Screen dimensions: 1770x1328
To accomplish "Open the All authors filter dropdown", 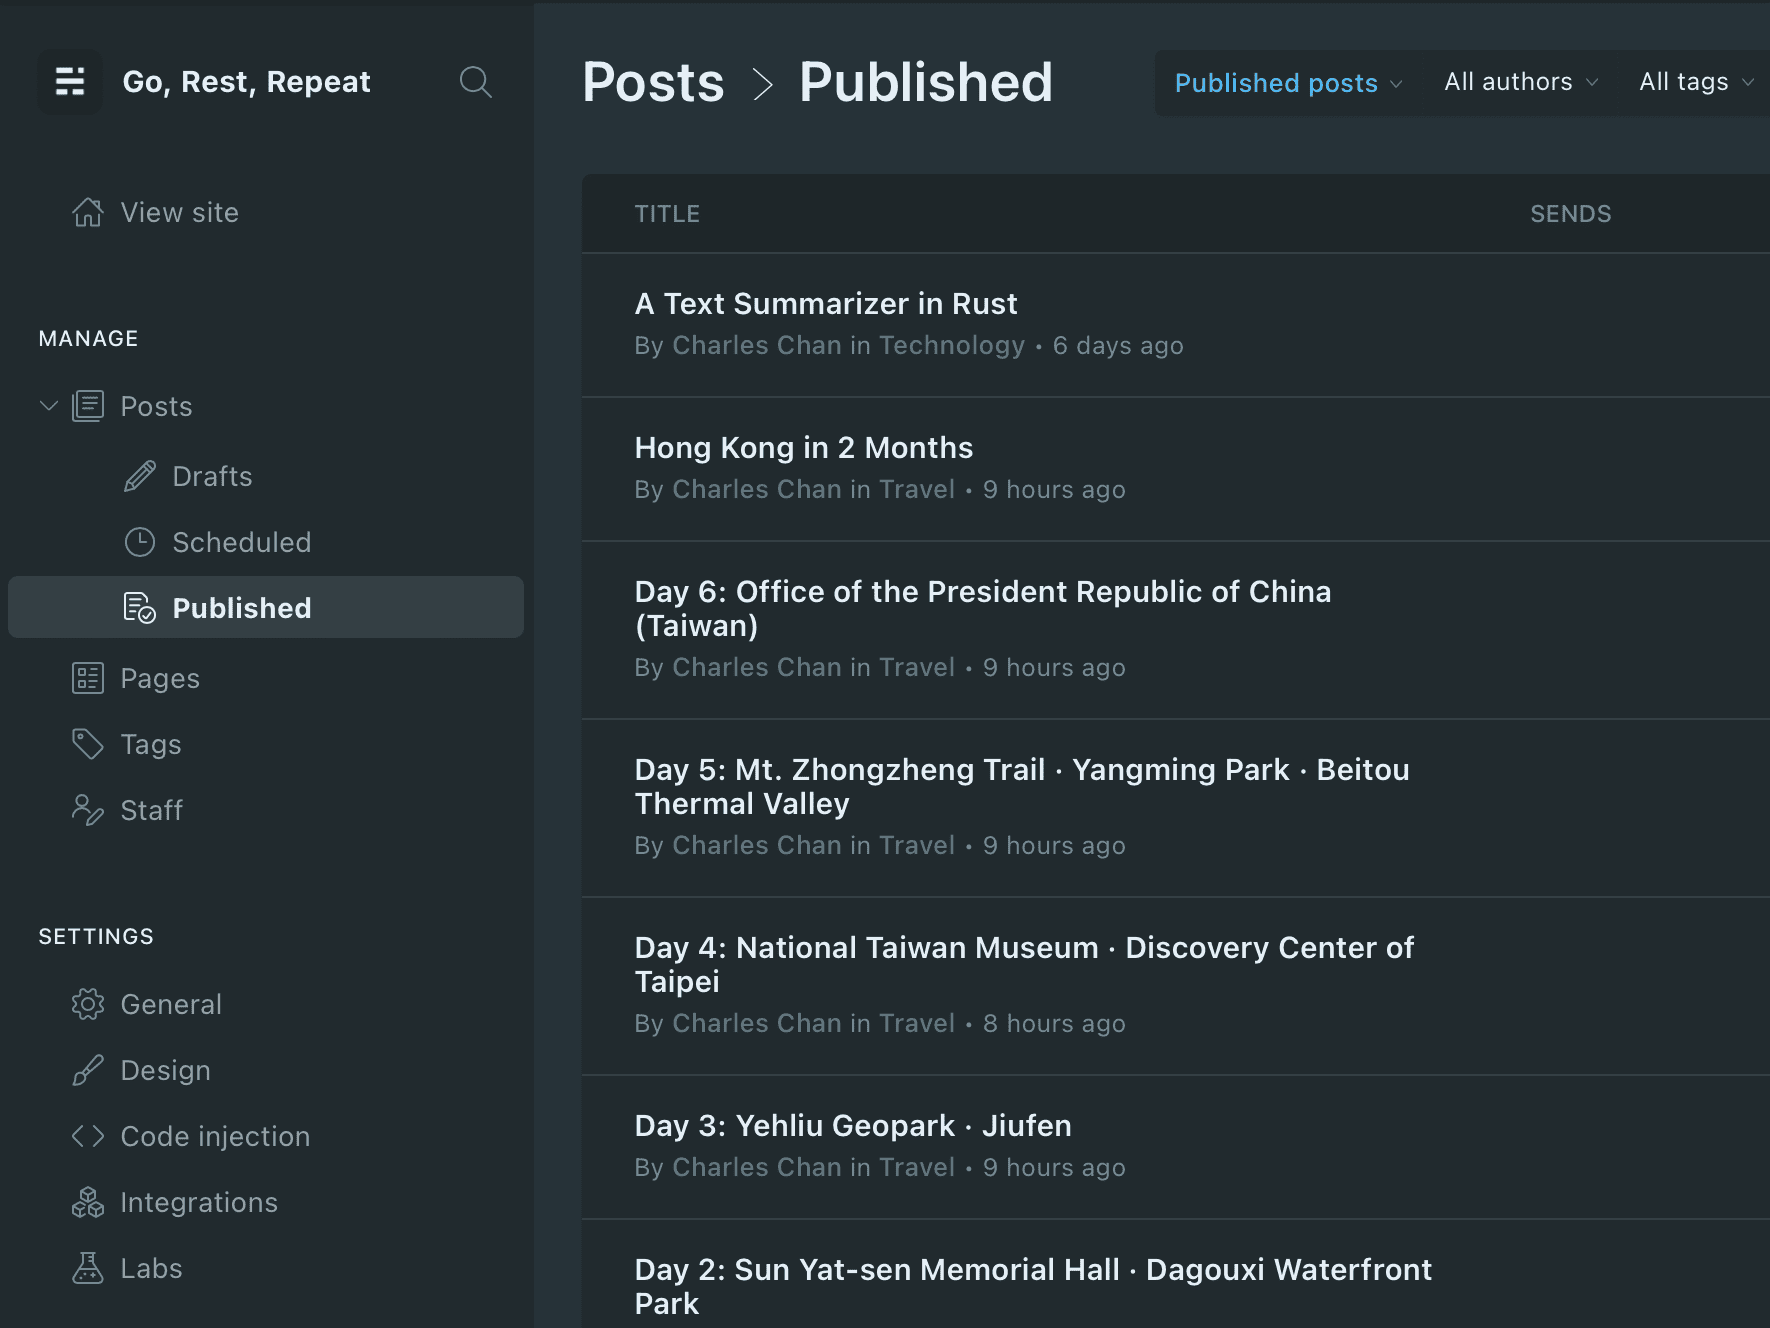I will [1520, 82].
